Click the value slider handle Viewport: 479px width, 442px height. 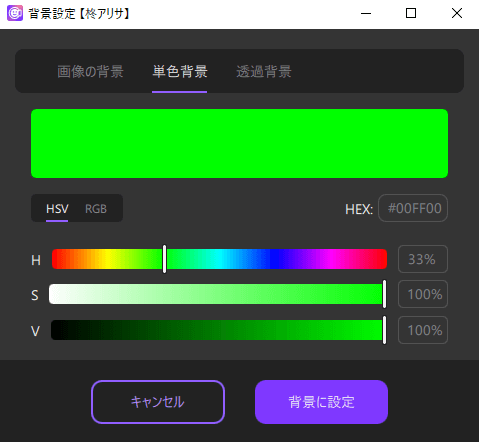click(384, 330)
